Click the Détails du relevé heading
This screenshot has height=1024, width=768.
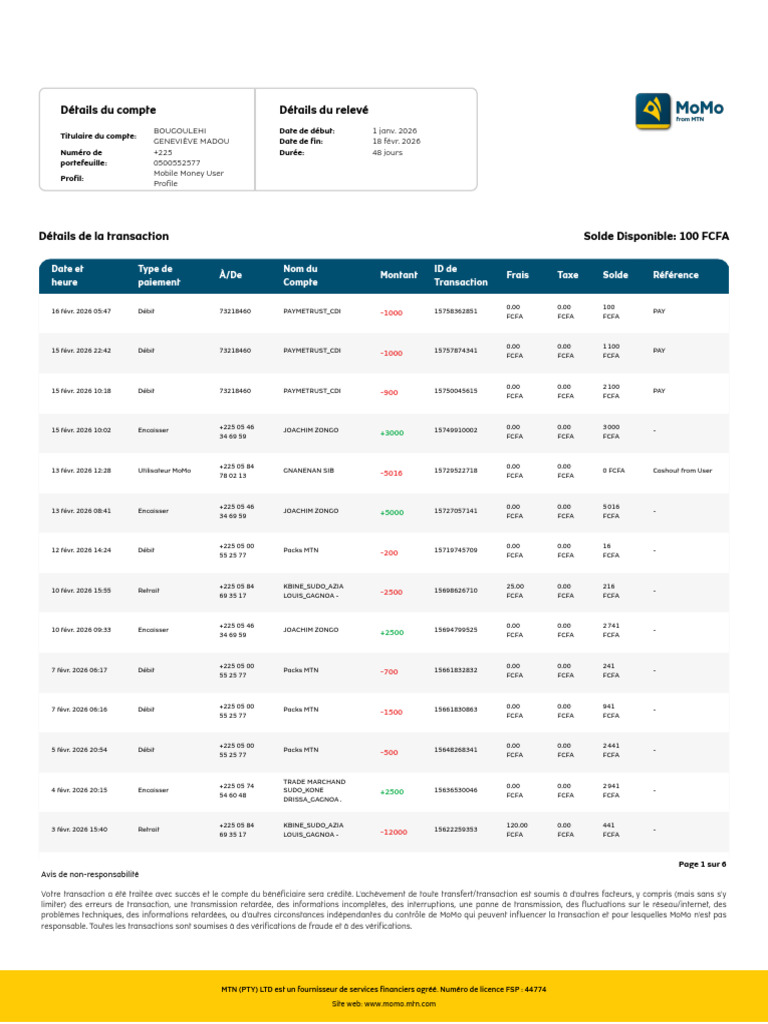(x=324, y=110)
